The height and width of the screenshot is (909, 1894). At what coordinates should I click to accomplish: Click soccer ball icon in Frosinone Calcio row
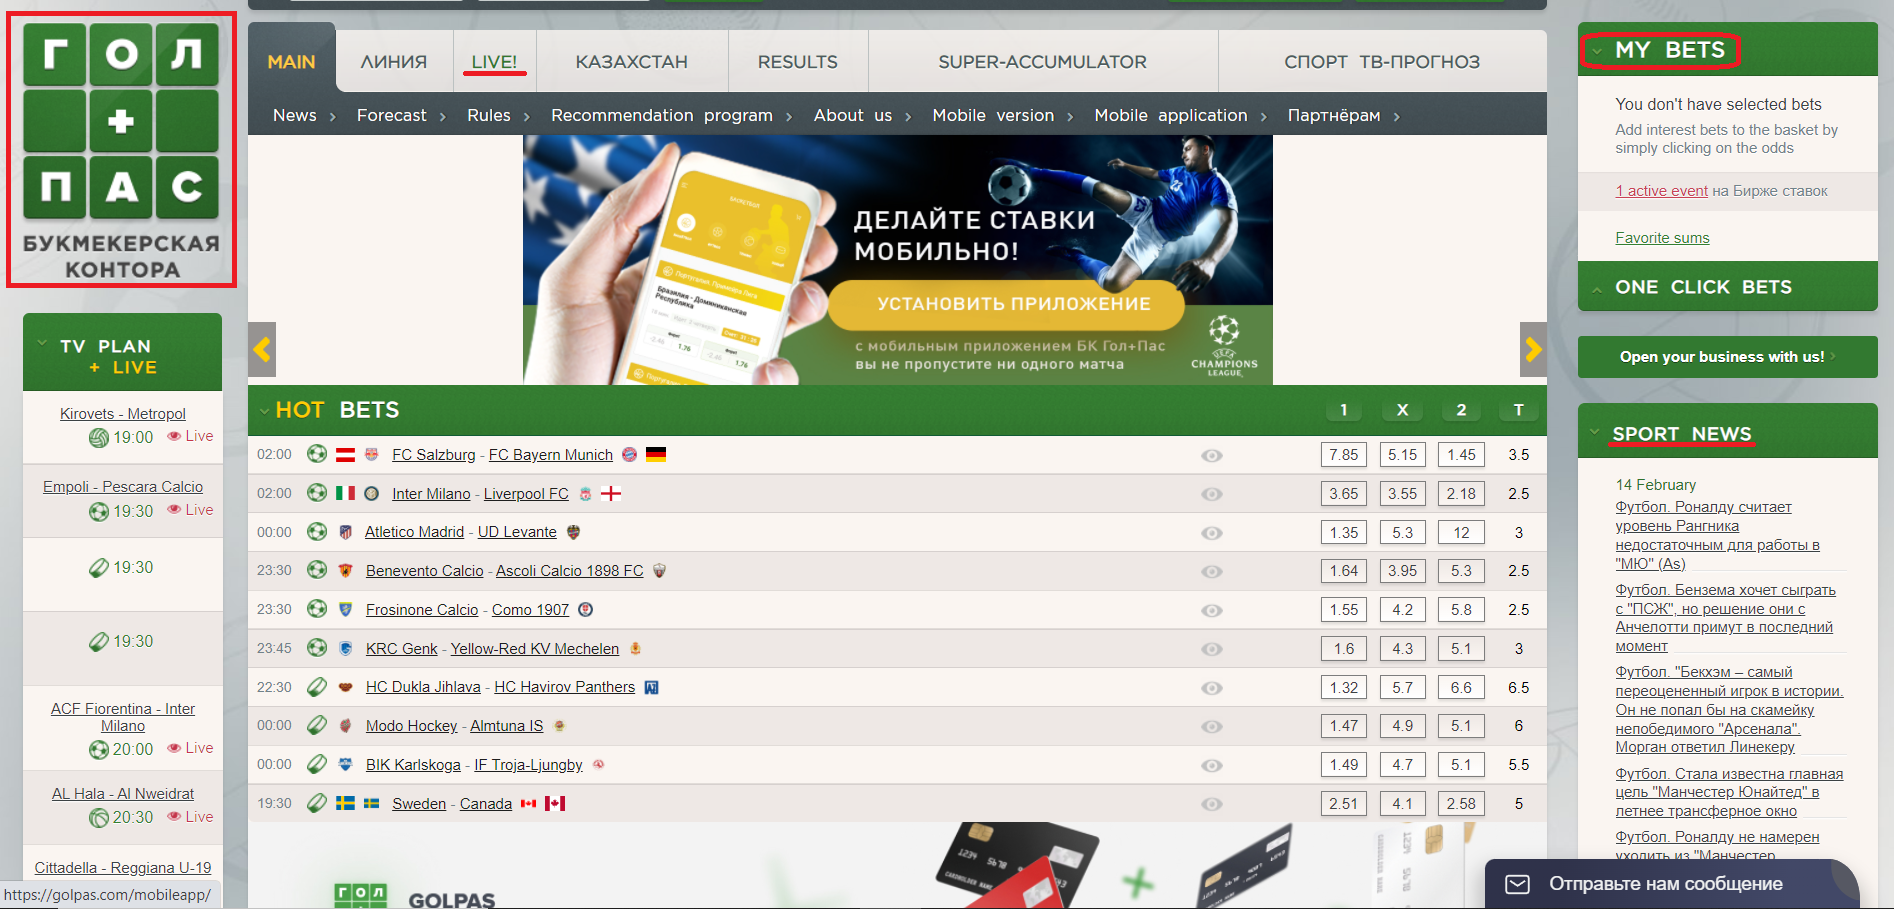[317, 609]
